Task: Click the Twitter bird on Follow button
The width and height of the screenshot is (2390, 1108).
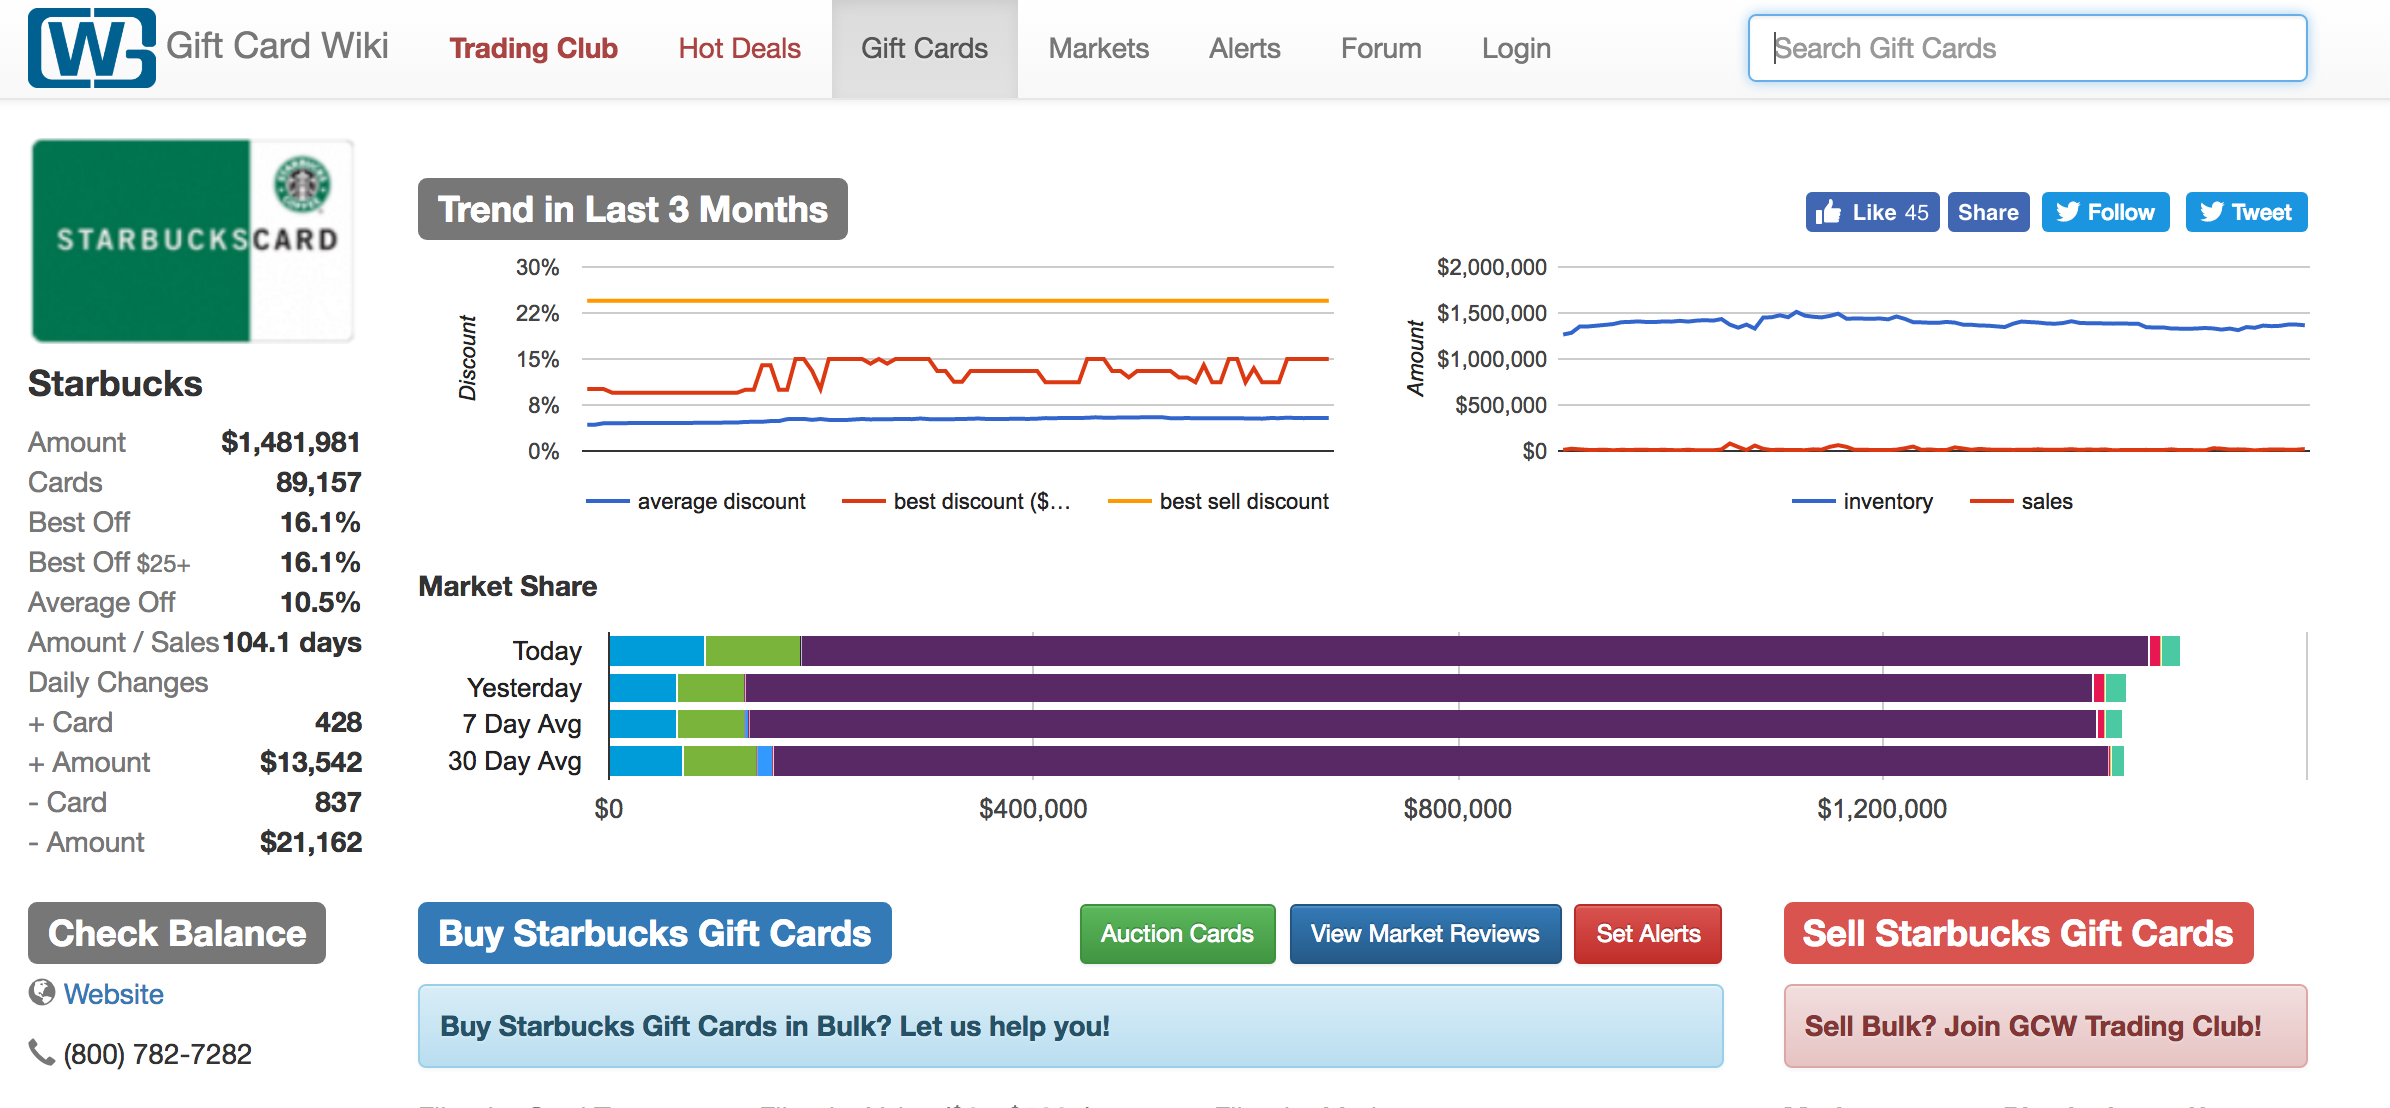Action: 2067,212
